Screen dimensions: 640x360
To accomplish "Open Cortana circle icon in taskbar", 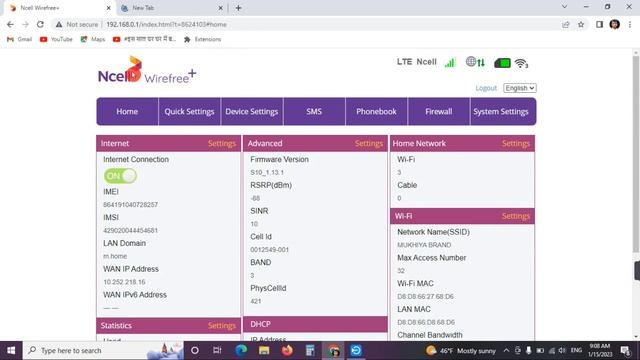I will pos(195,351).
